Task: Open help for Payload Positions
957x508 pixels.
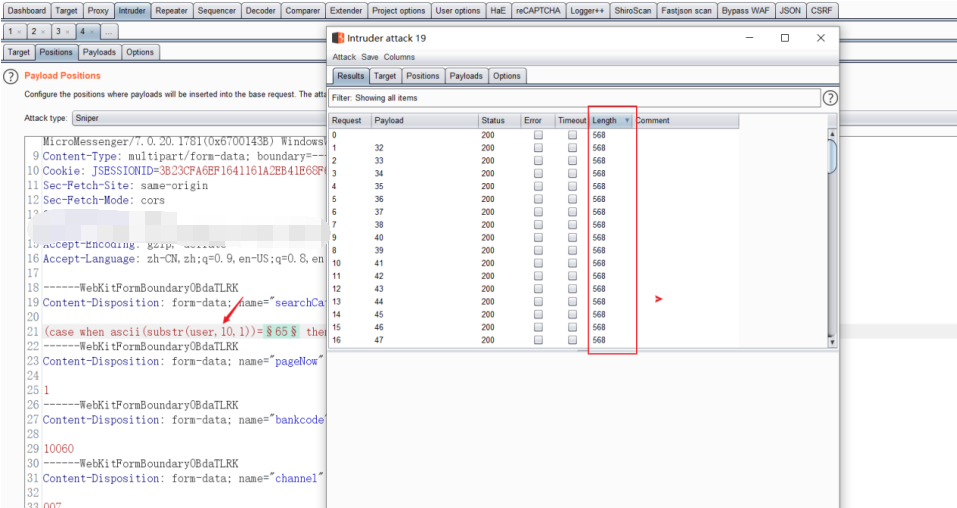Action: click(x=11, y=77)
